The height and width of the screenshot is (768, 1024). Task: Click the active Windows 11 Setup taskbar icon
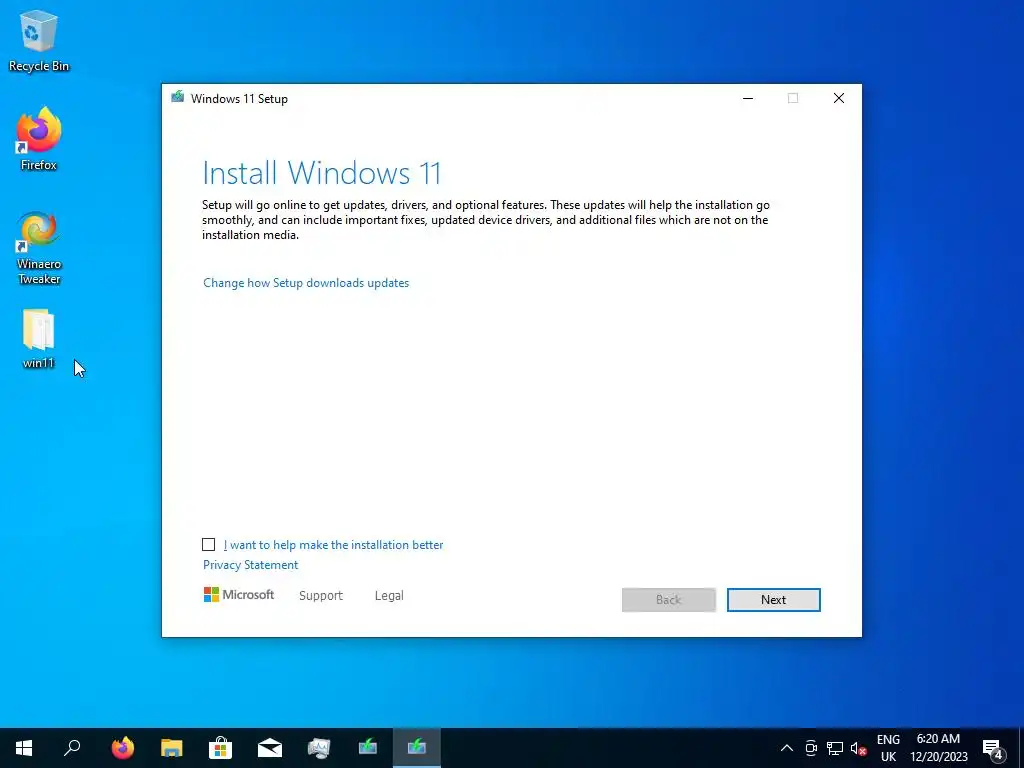pos(417,748)
